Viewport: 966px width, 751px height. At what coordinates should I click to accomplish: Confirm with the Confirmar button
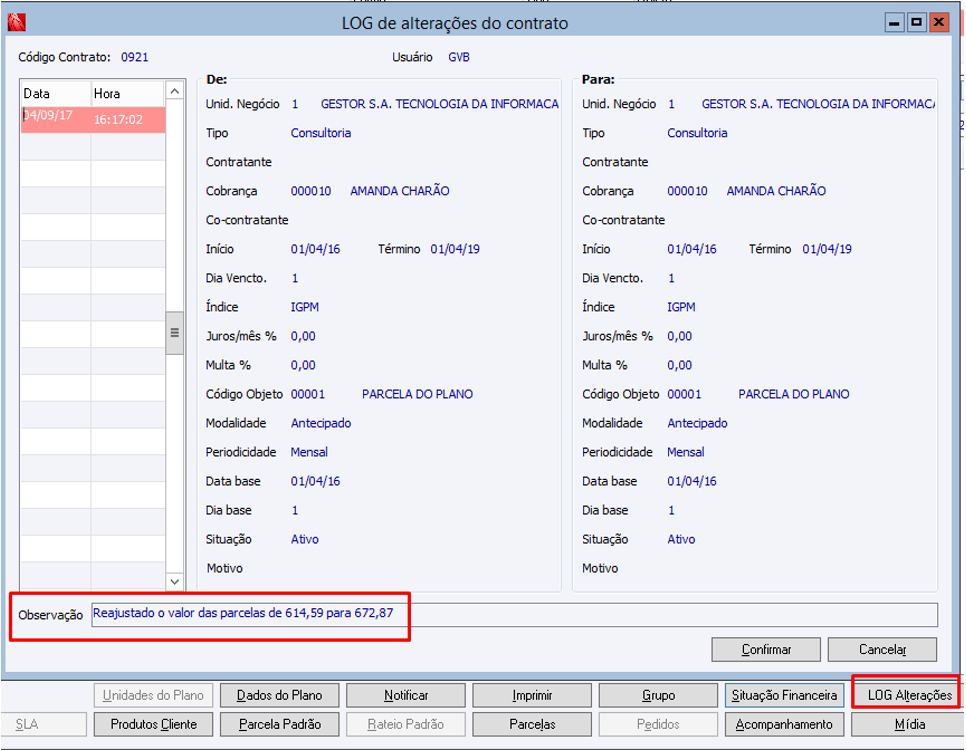tap(766, 649)
